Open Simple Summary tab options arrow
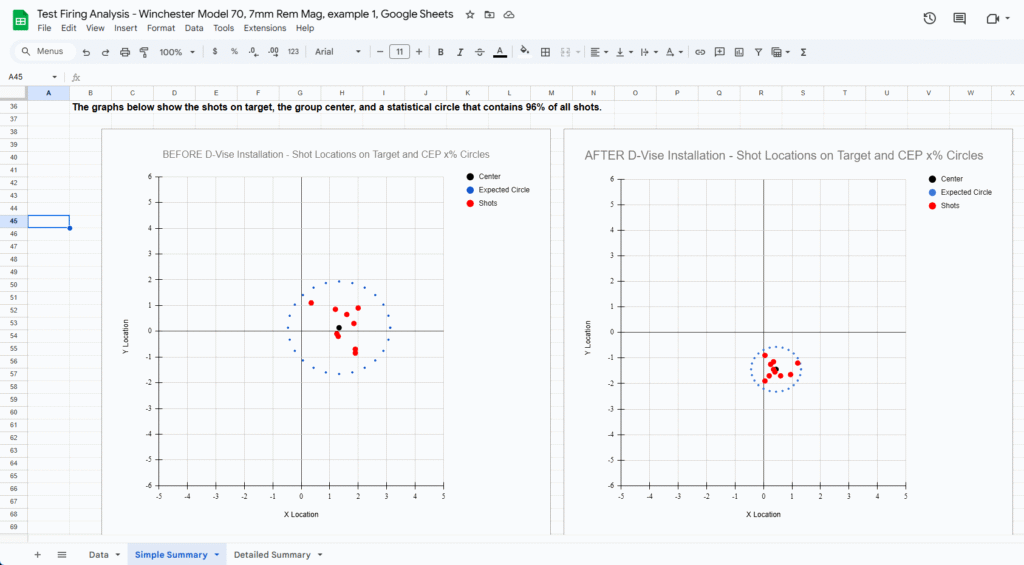Viewport: 1024px width, 565px height. pyautogui.click(x=216, y=555)
